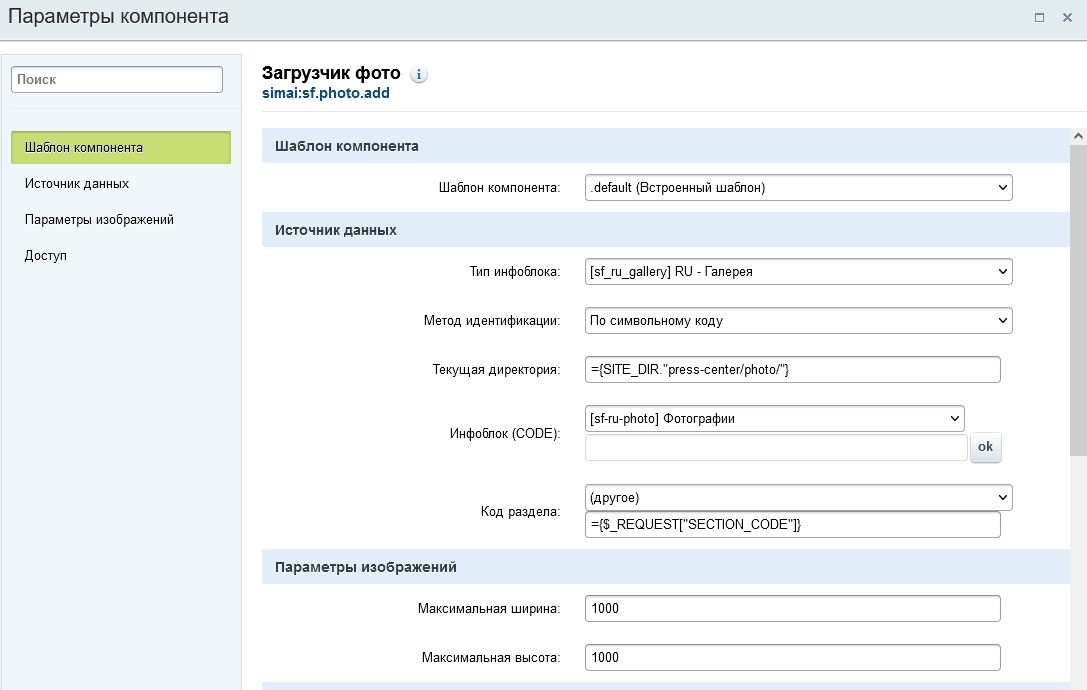Open the Метод идентификации dropdown
1087x690 pixels.
point(798,321)
